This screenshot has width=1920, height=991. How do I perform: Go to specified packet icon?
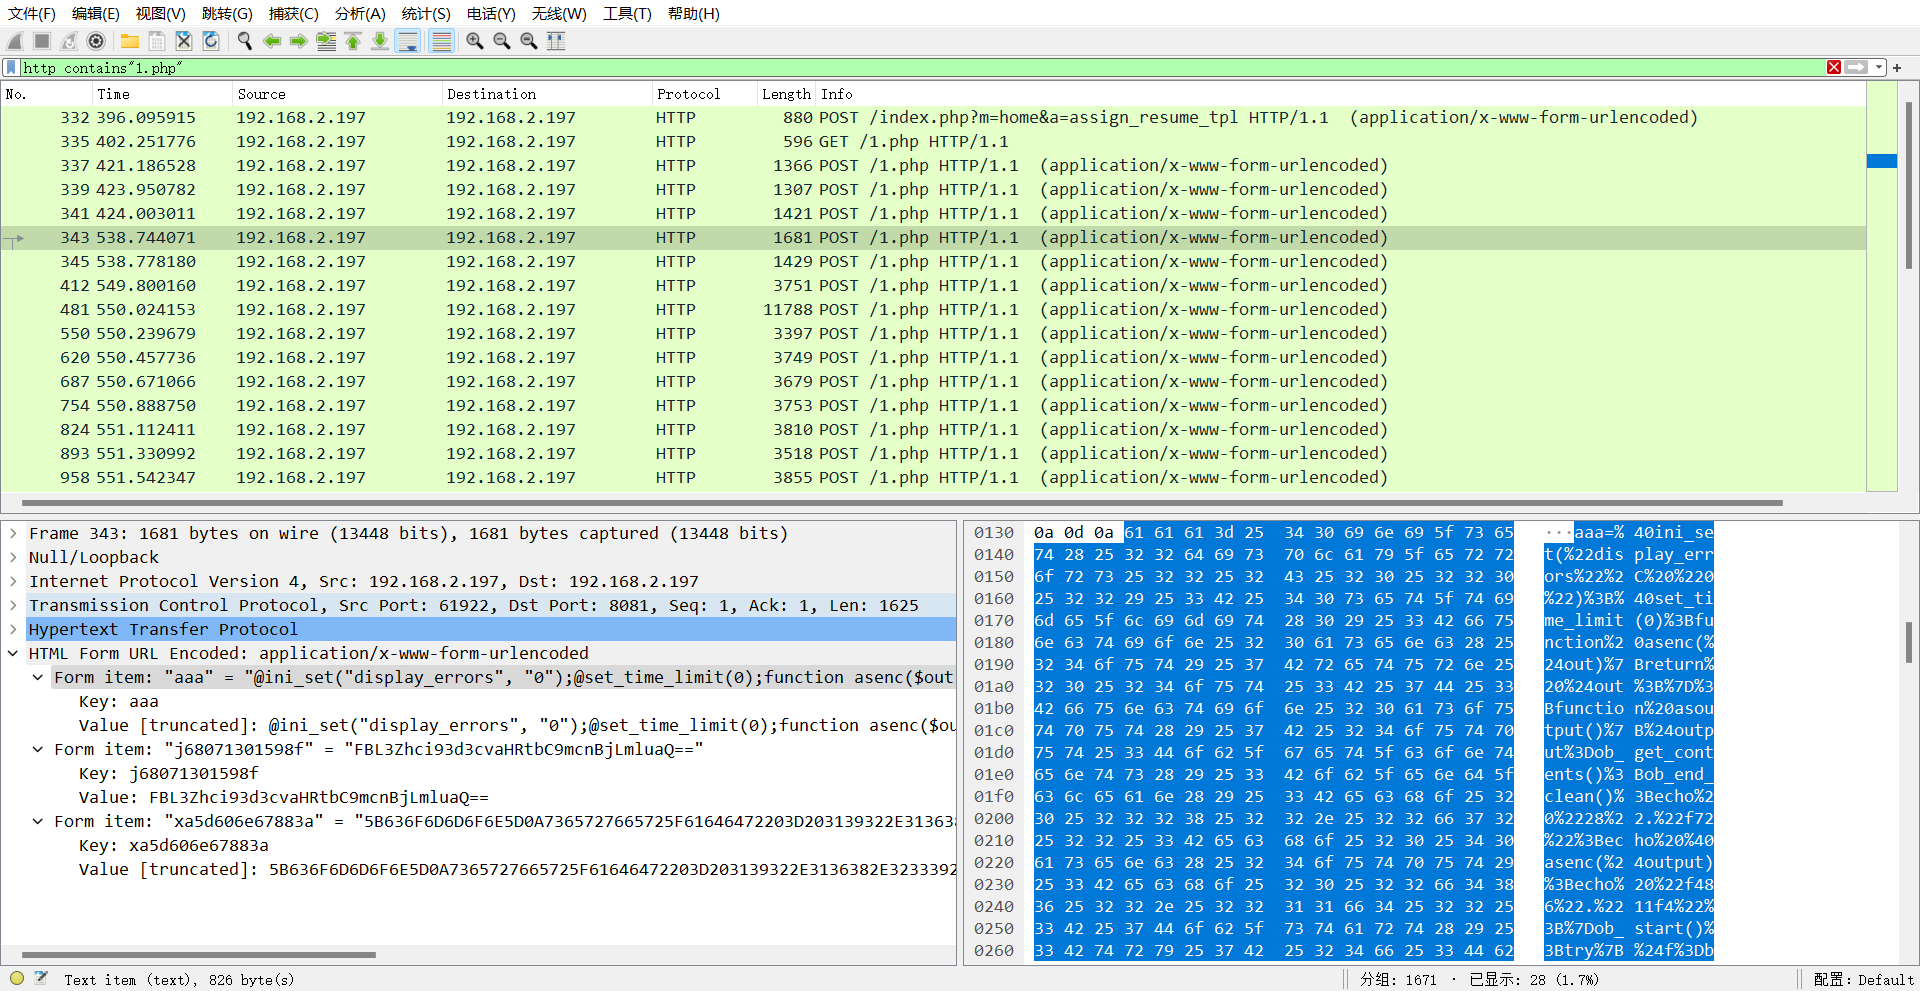(326, 41)
